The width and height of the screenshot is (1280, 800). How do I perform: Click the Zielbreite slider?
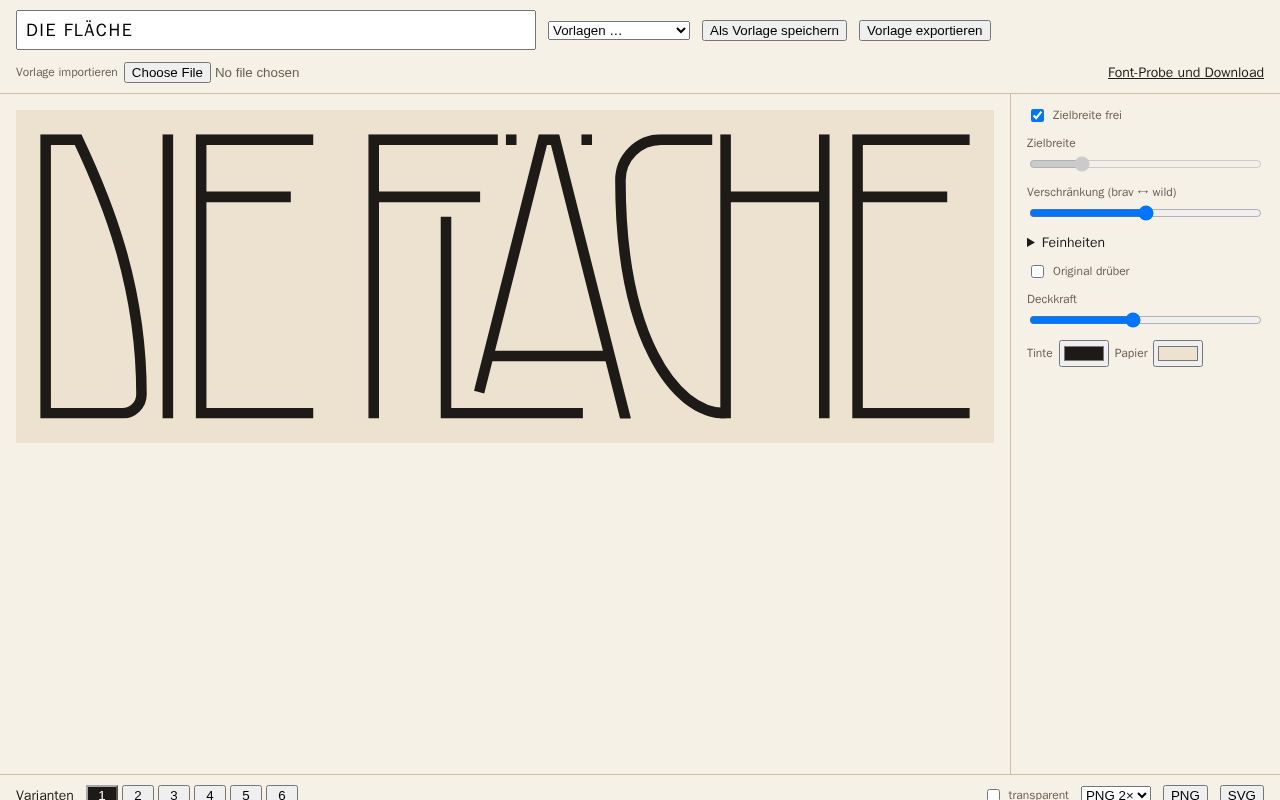click(x=1145, y=164)
